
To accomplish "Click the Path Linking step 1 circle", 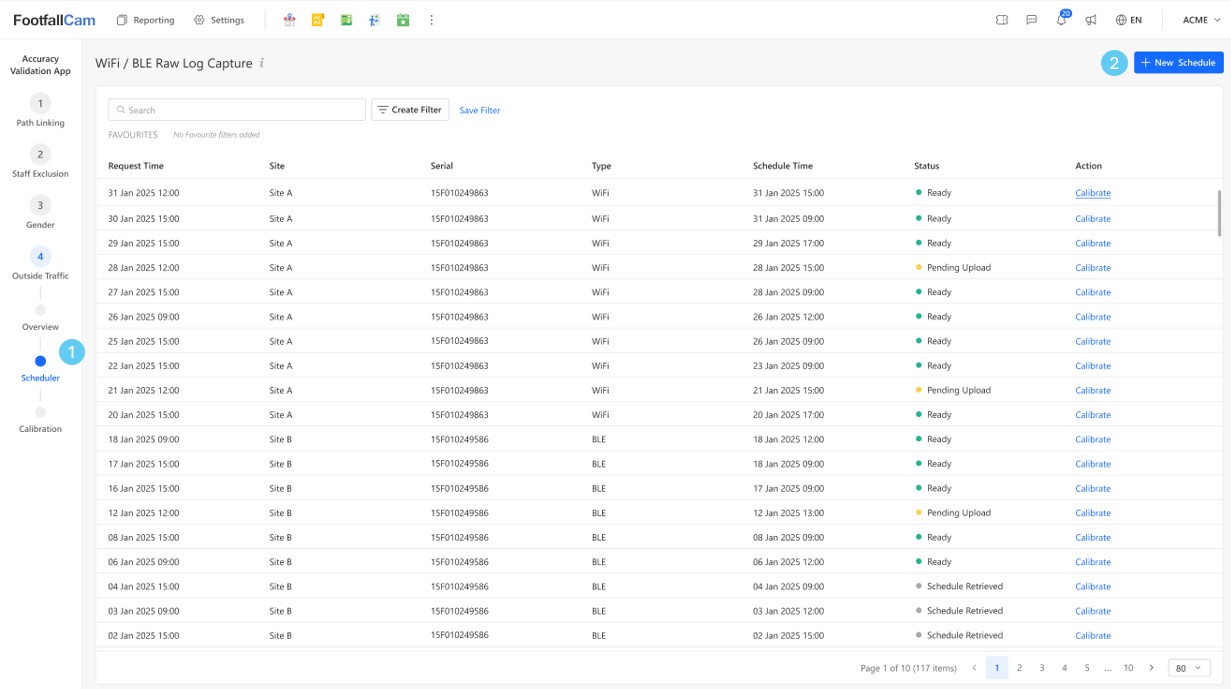I will pos(40,104).
